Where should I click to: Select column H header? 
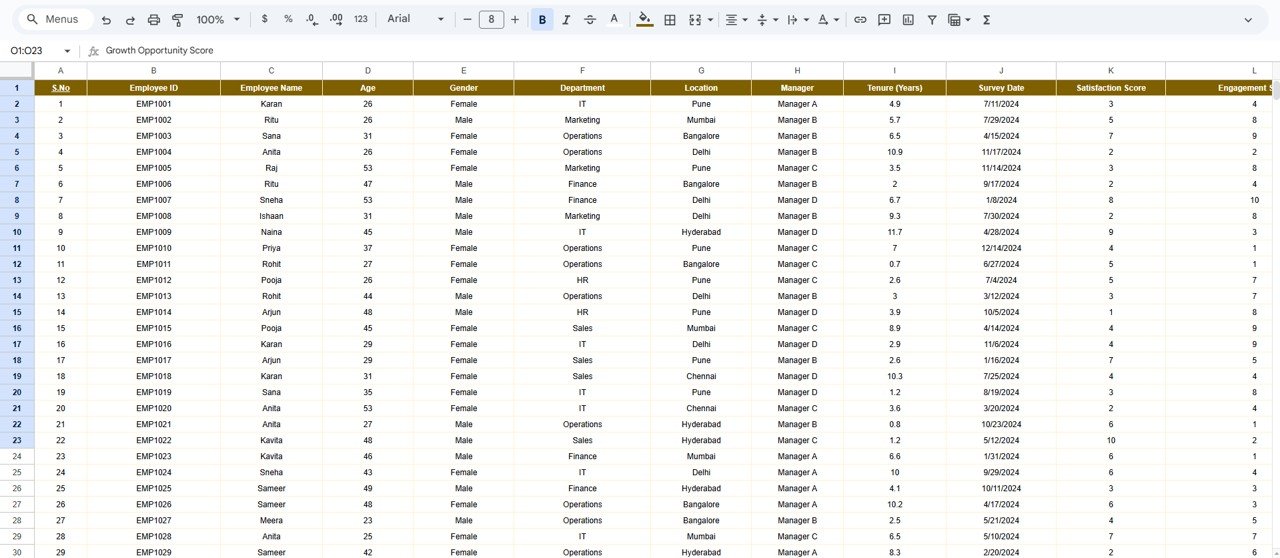point(797,70)
